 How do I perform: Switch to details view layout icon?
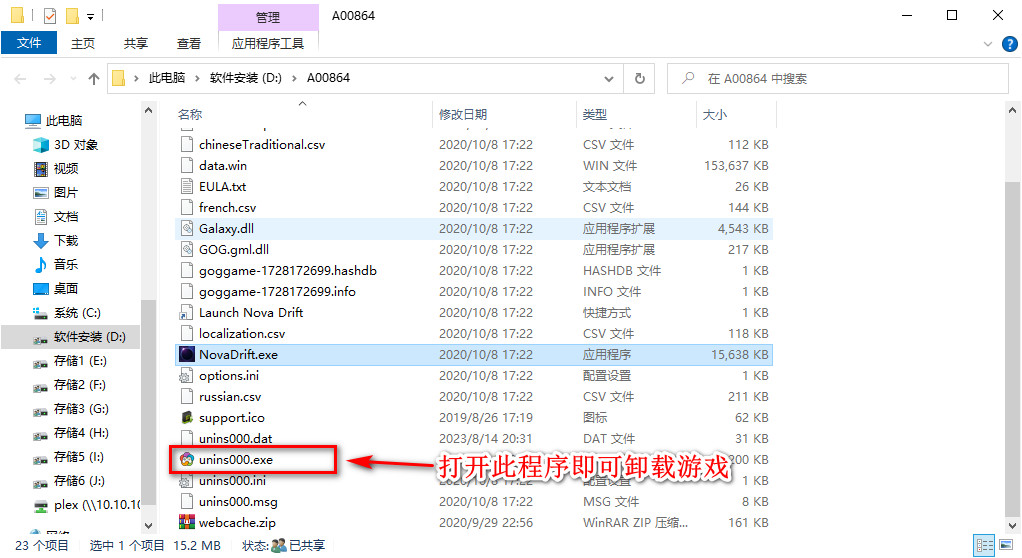(x=986, y=546)
